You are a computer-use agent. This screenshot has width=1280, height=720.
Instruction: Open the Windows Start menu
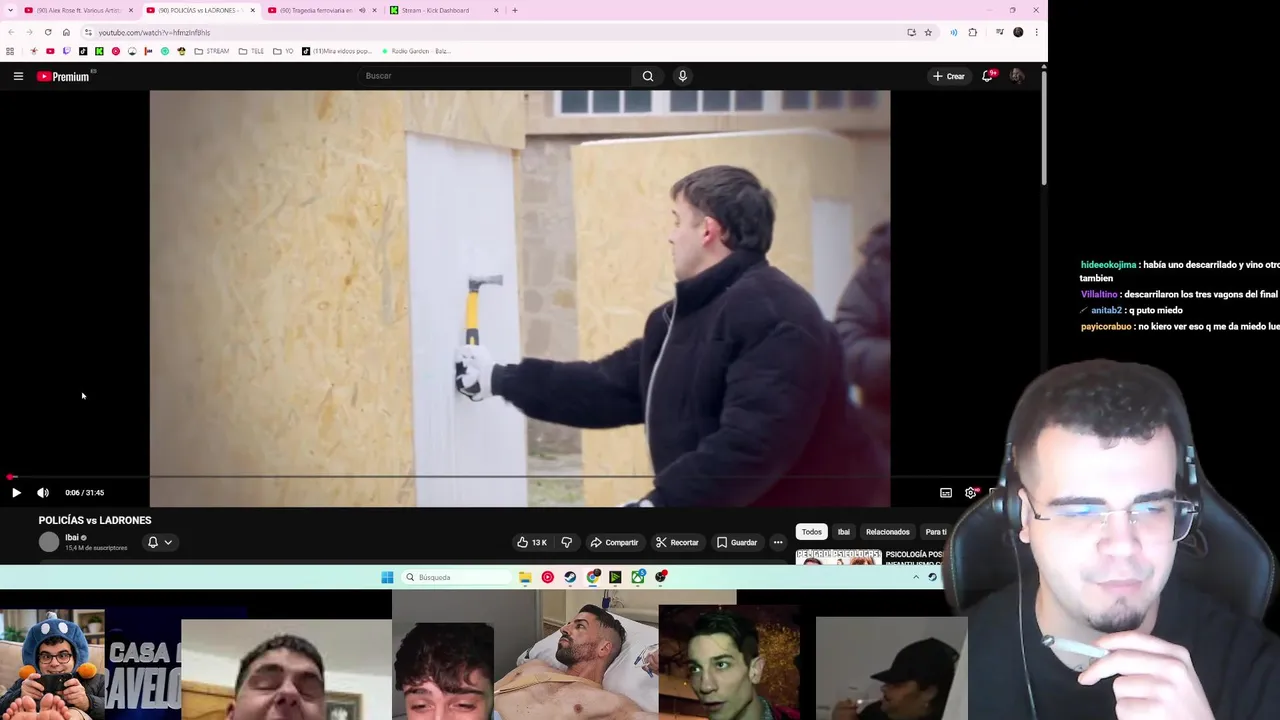(x=387, y=577)
